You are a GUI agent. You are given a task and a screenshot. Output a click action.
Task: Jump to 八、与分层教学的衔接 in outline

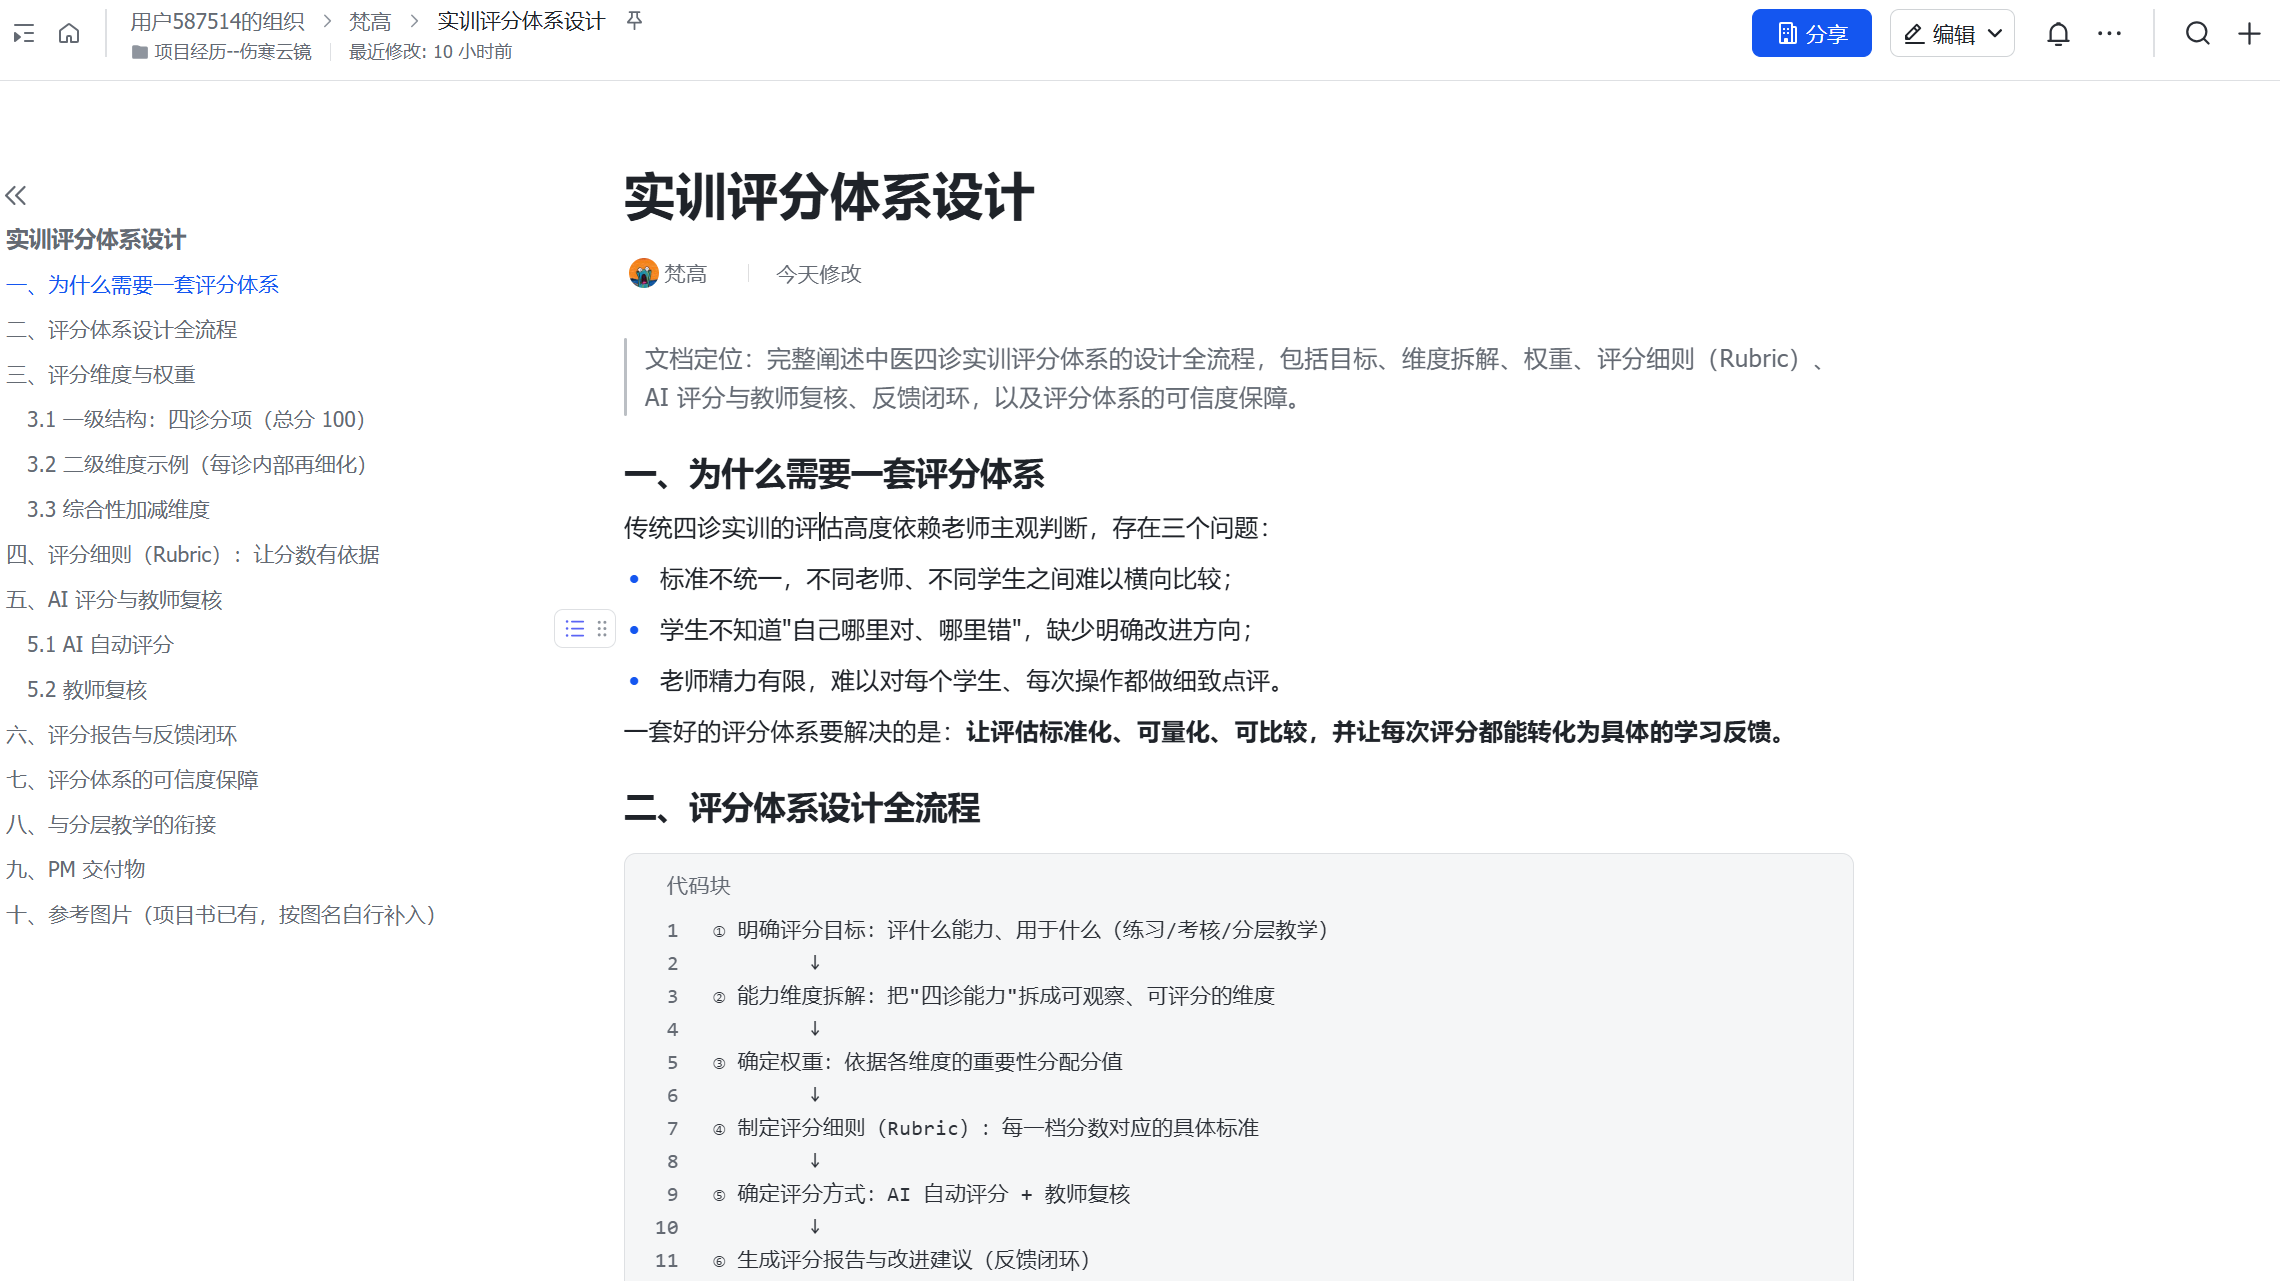pyautogui.click(x=111, y=825)
